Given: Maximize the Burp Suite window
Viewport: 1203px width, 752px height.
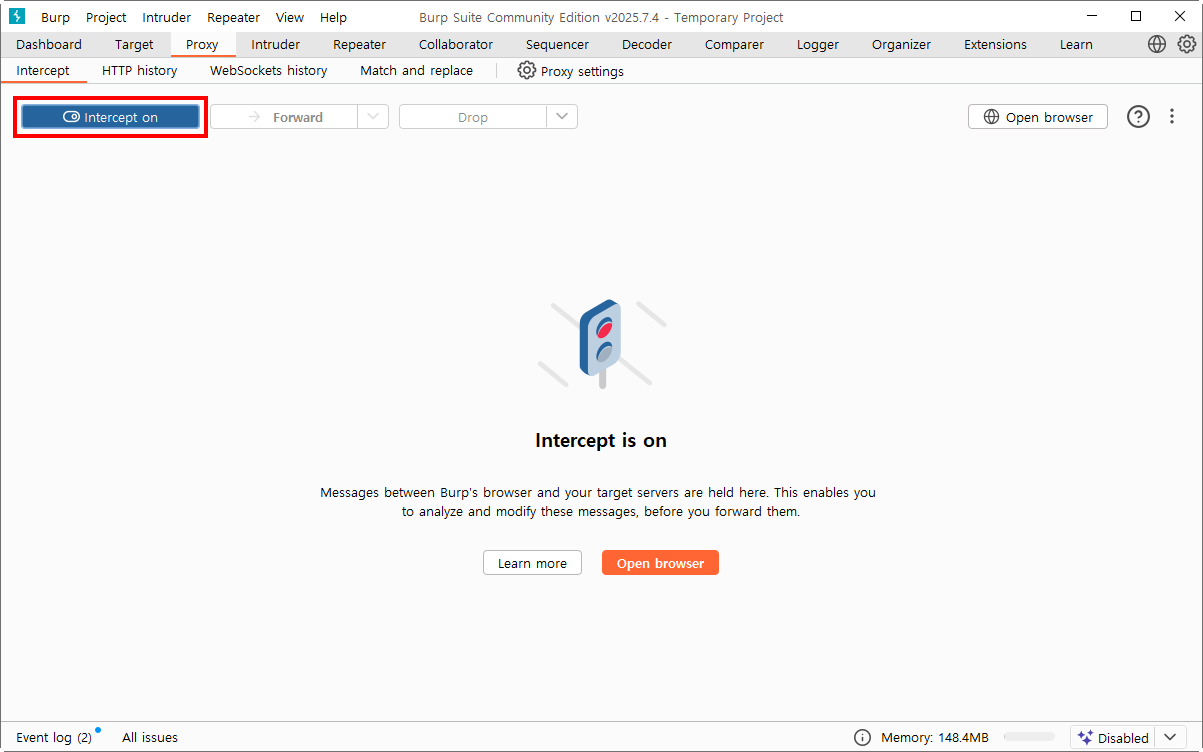Looking at the screenshot, I should point(1136,16).
